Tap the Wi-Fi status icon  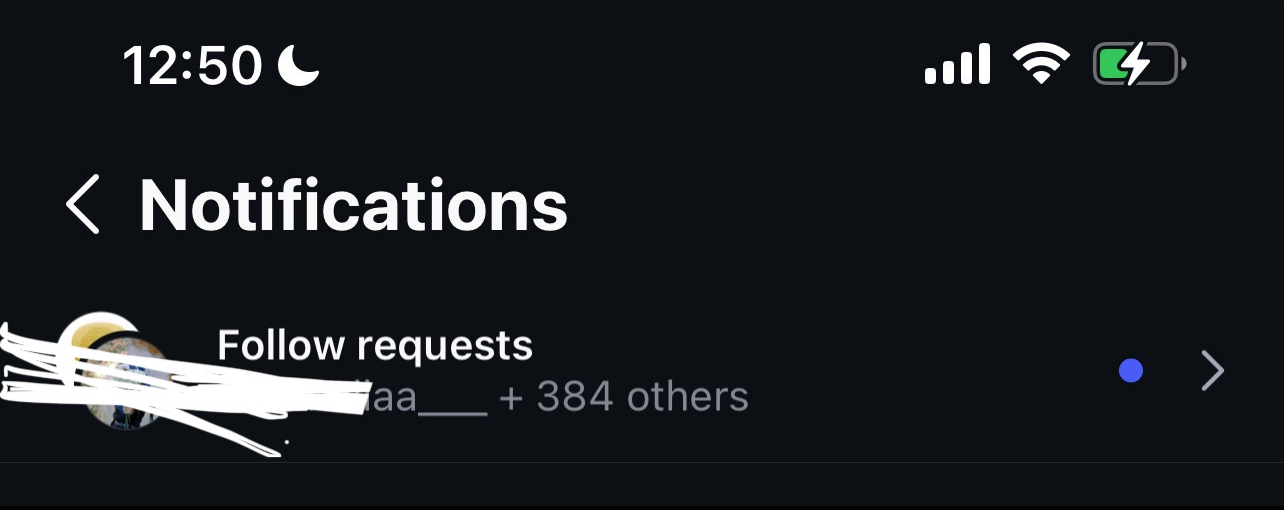(1041, 65)
